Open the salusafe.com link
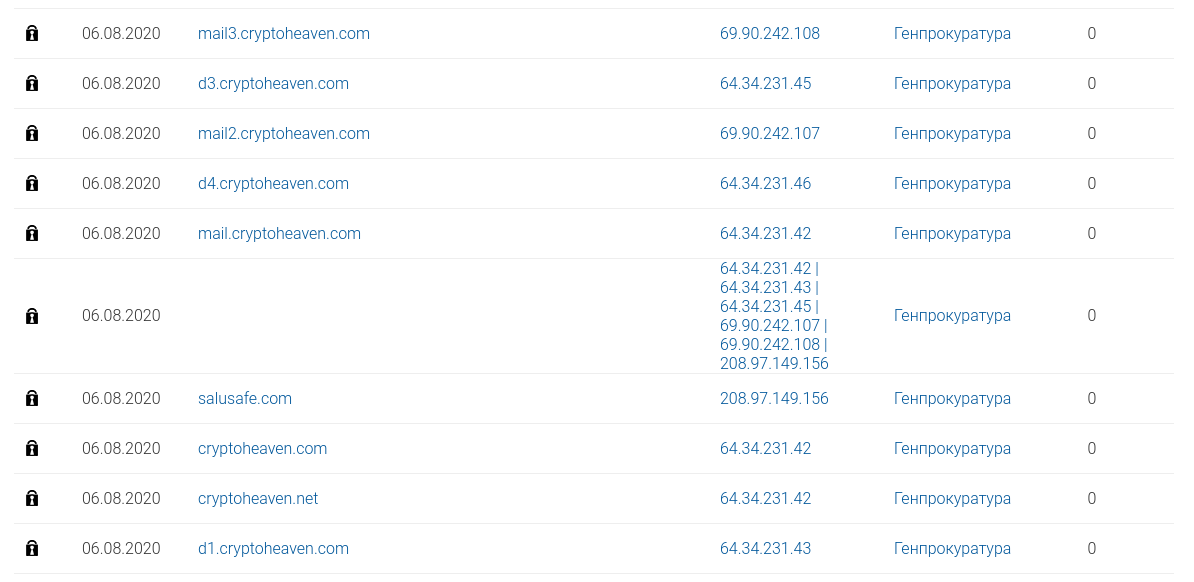The height and width of the screenshot is (582, 1194). tap(244, 398)
